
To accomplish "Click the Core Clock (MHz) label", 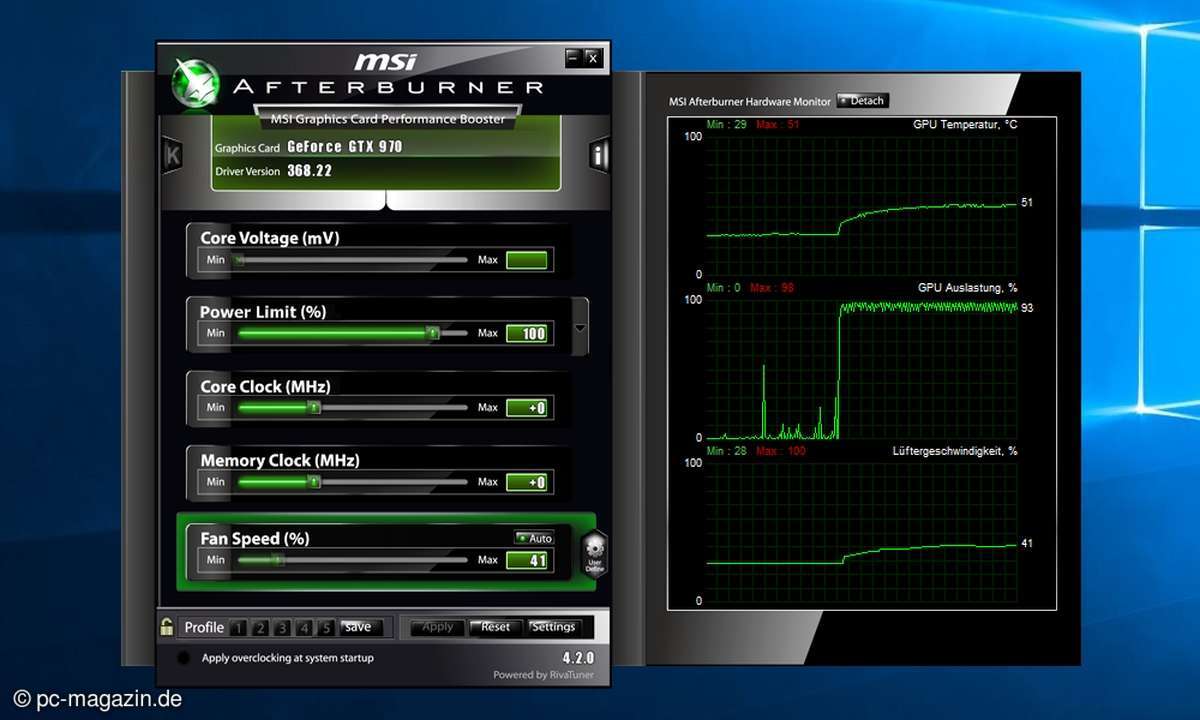I will 265,386.
